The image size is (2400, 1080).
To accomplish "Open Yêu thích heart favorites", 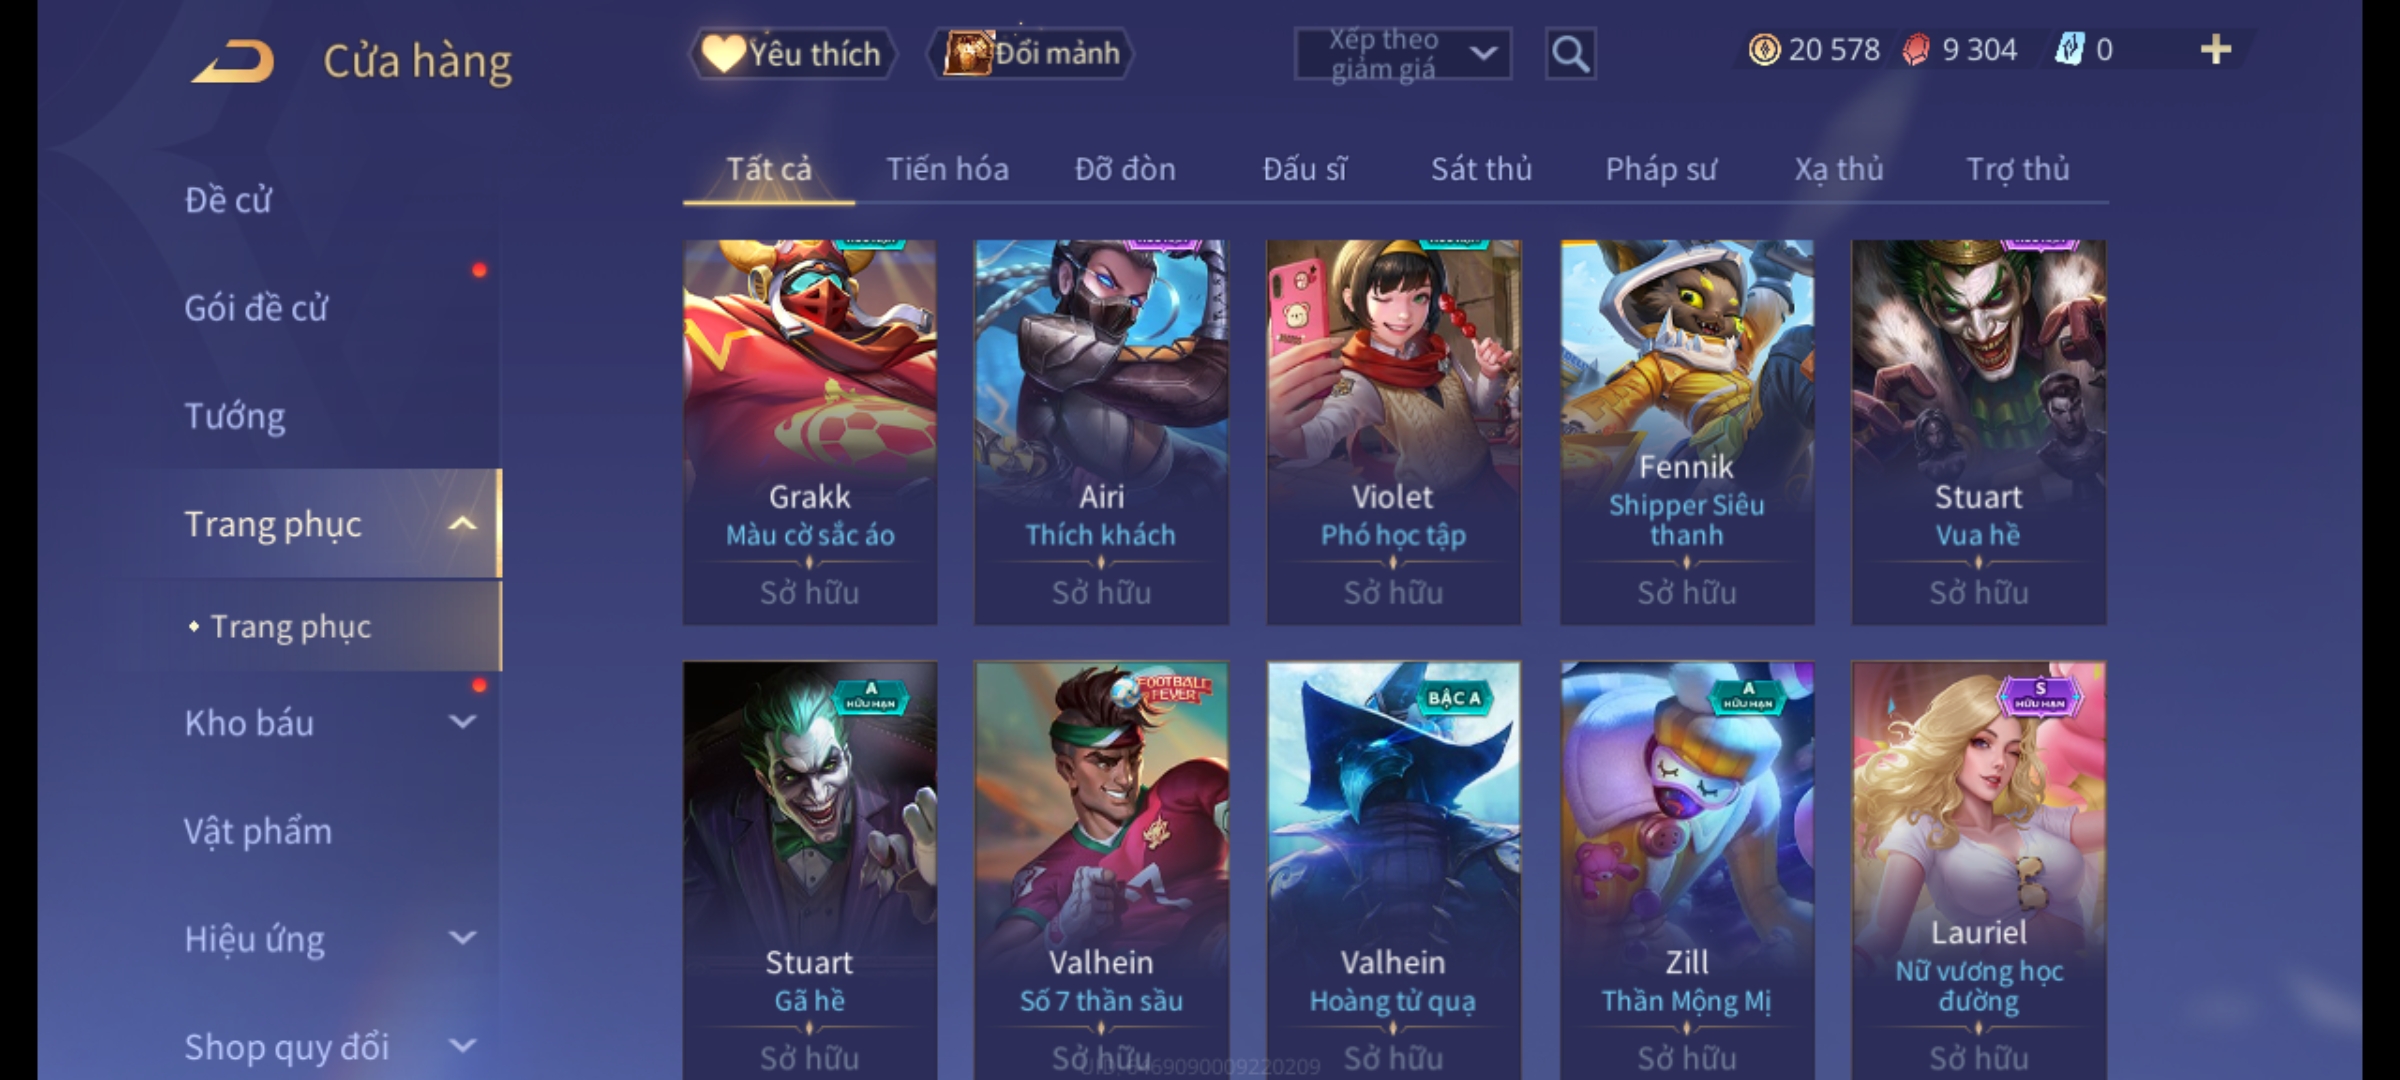I will [792, 53].
